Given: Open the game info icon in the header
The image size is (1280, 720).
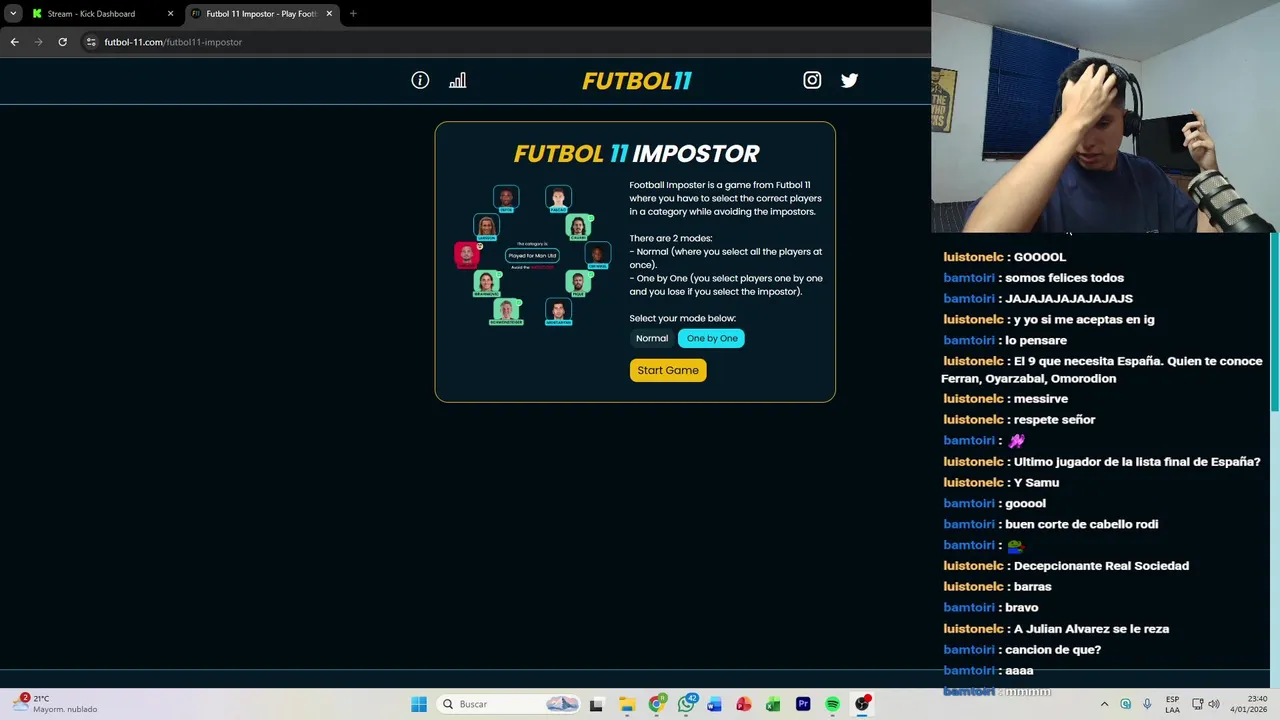Looking at the screenshot, I should pyautogui.click(x=420, y=80).
